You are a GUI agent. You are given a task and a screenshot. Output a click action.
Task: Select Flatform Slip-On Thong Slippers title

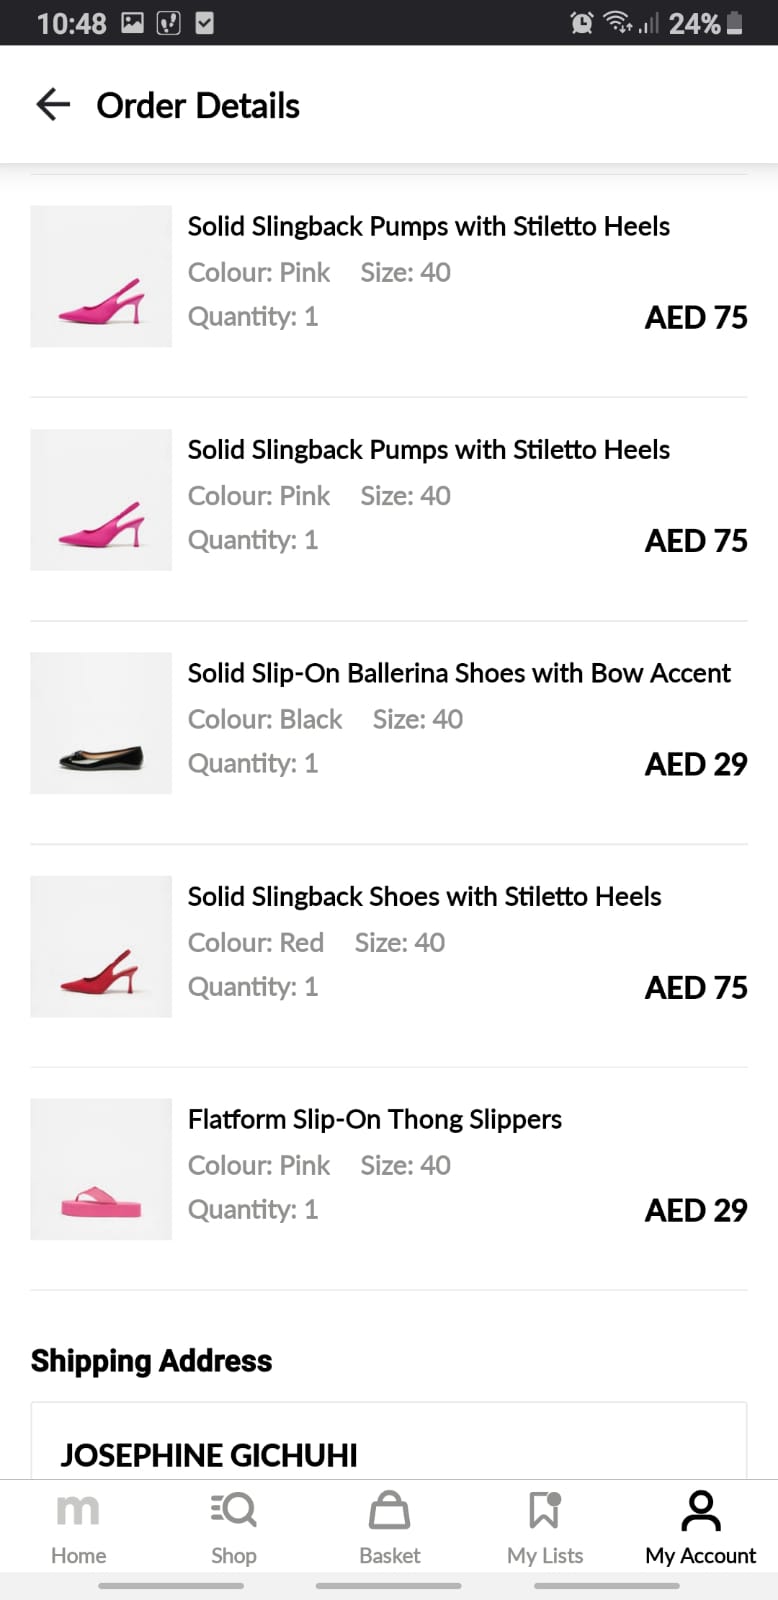[375, 1120]
